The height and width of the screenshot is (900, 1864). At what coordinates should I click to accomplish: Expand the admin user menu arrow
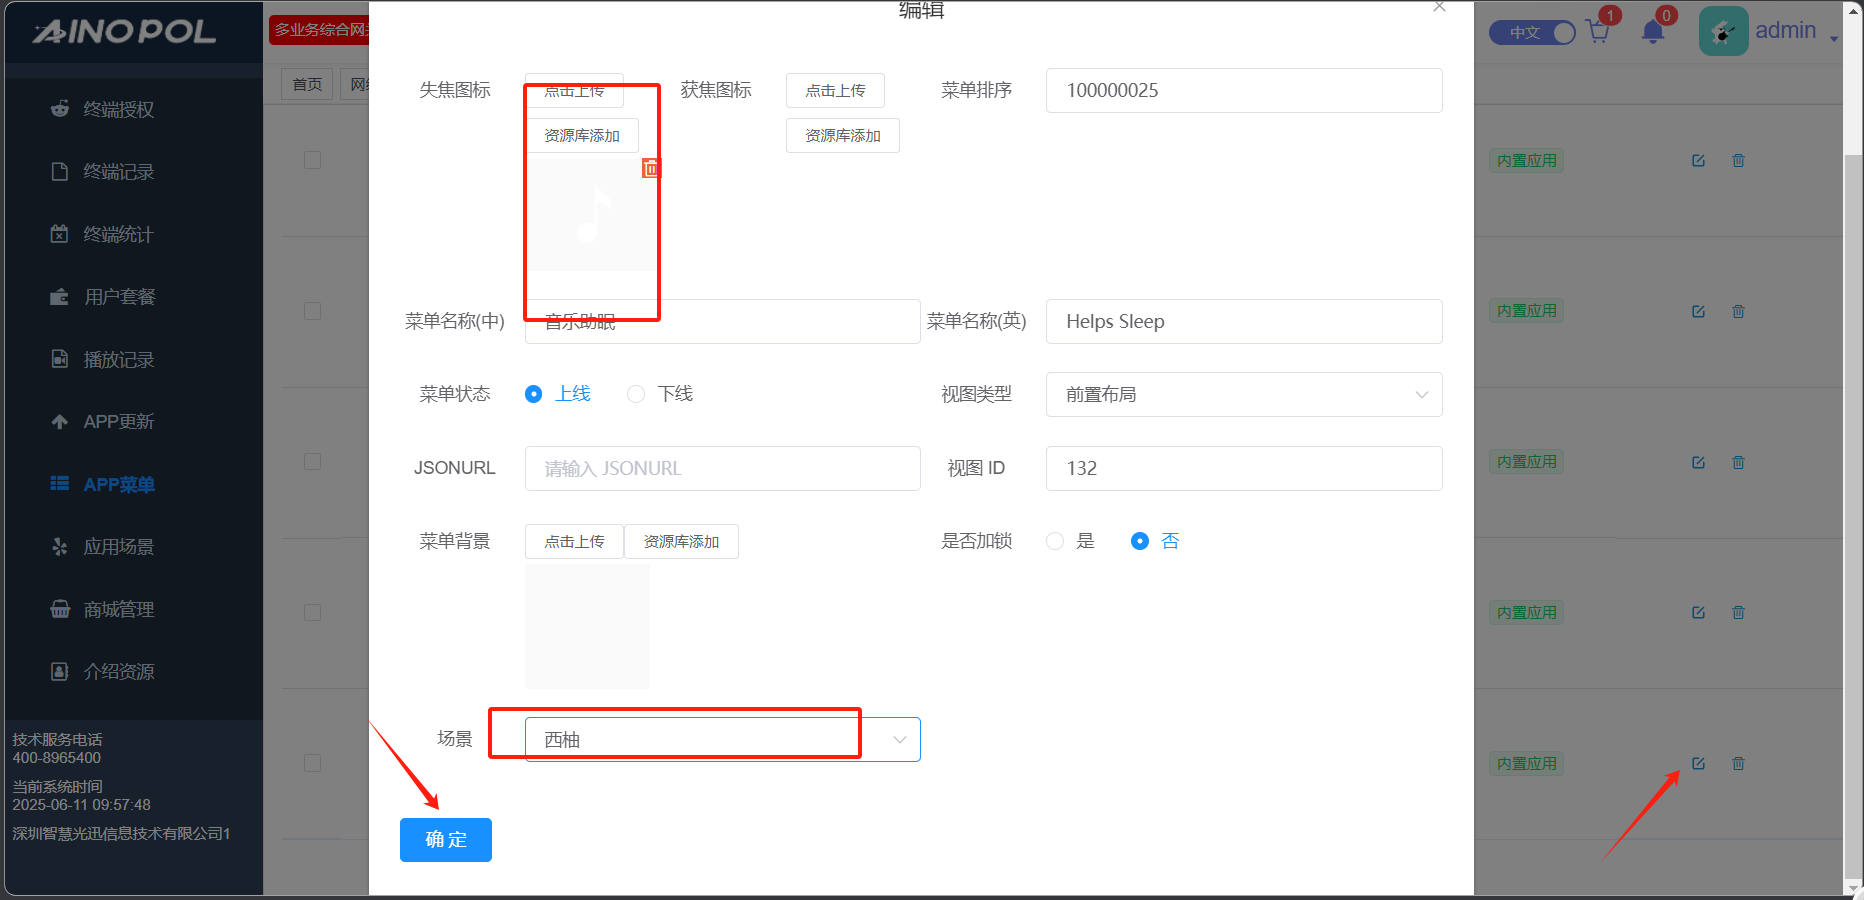pos(1834,38)
